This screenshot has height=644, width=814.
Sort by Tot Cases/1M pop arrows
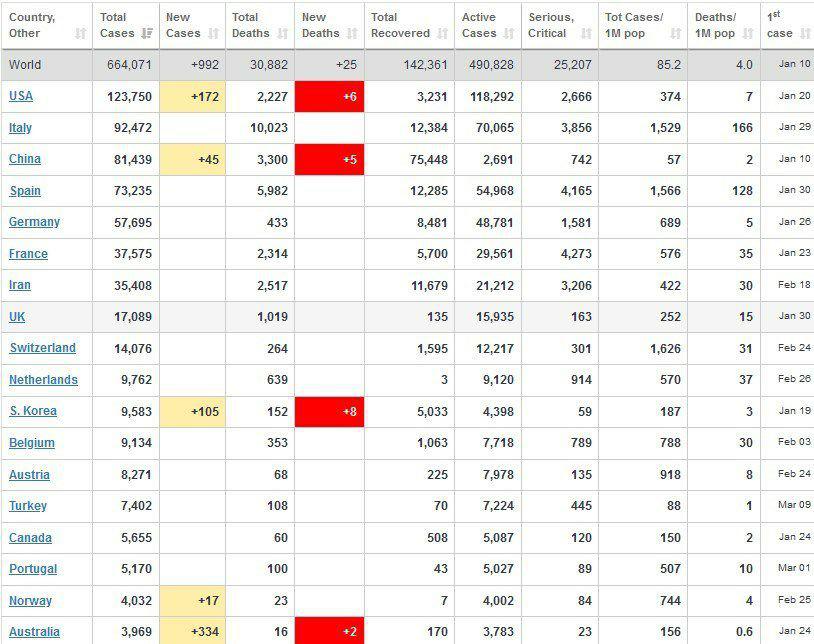click(675, 34)
